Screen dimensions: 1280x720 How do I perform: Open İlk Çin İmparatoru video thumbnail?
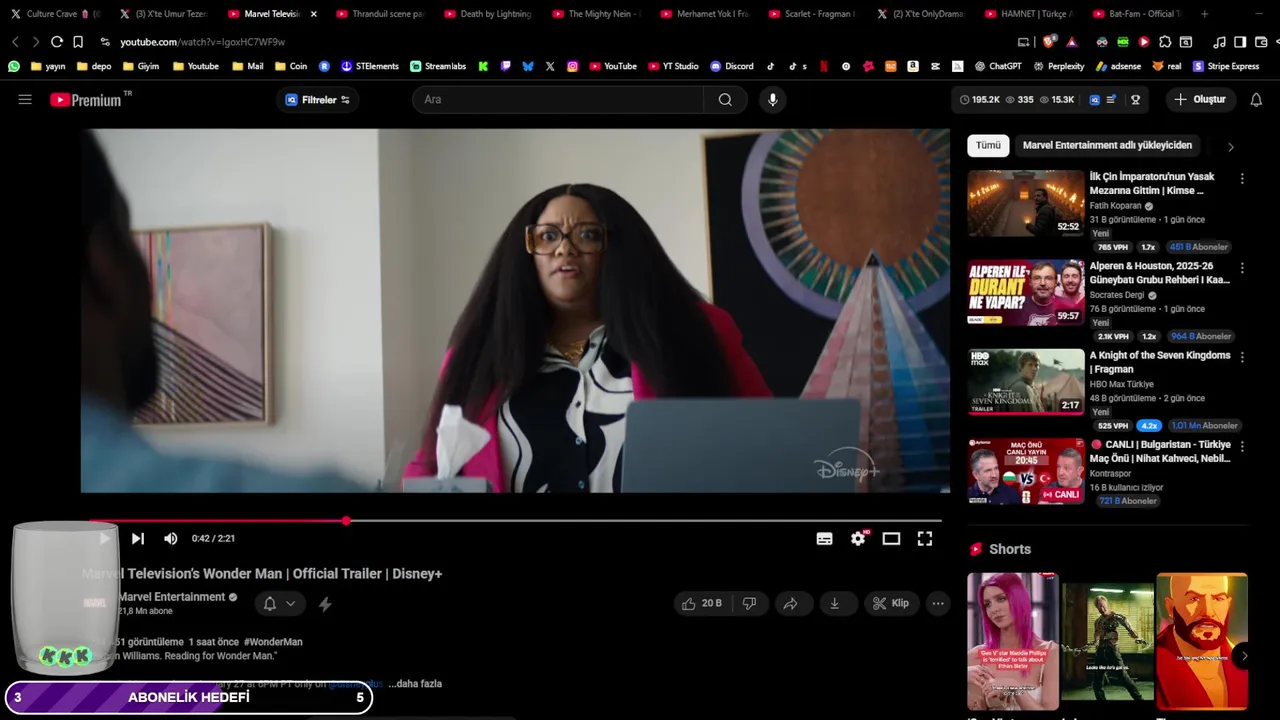[x=1025, y=203]
